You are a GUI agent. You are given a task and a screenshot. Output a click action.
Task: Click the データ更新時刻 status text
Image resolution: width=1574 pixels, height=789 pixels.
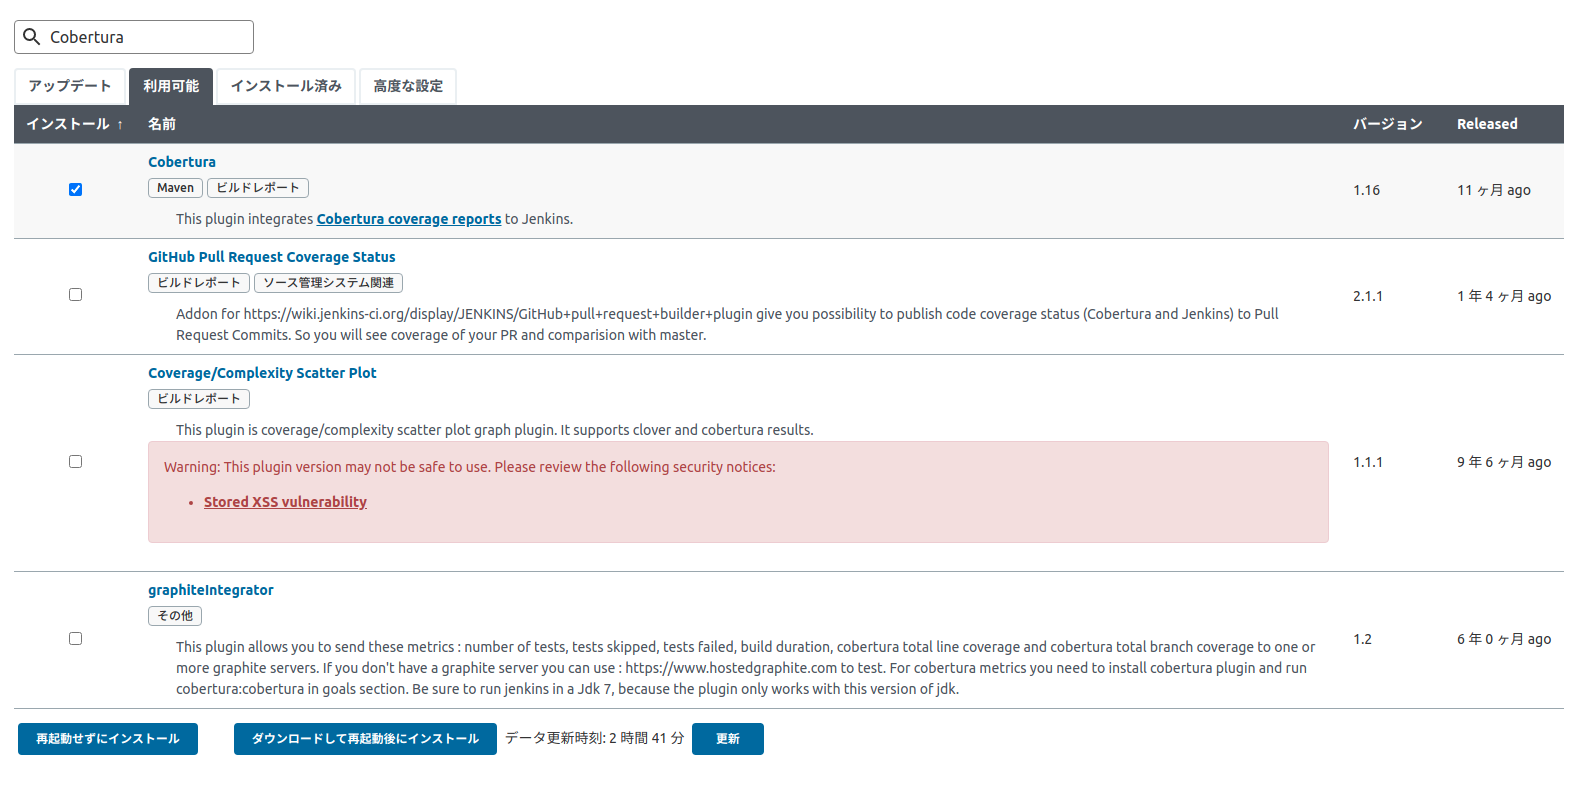coord(595,738)
